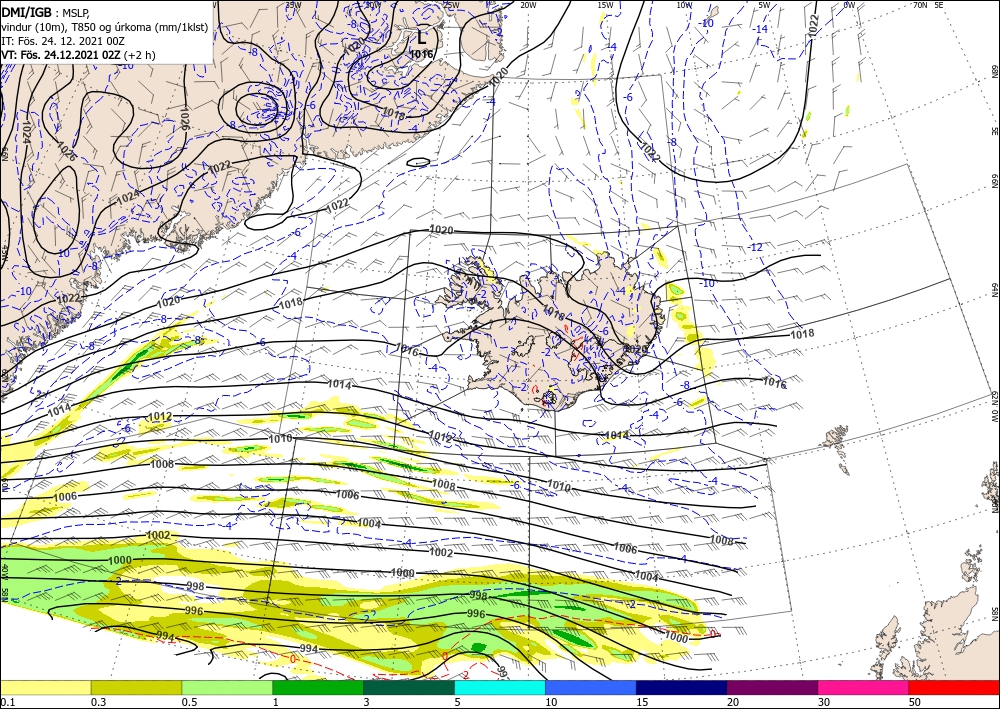Click the '1' legend value
Screen dimensions: 1000x709
coord(276,702)
